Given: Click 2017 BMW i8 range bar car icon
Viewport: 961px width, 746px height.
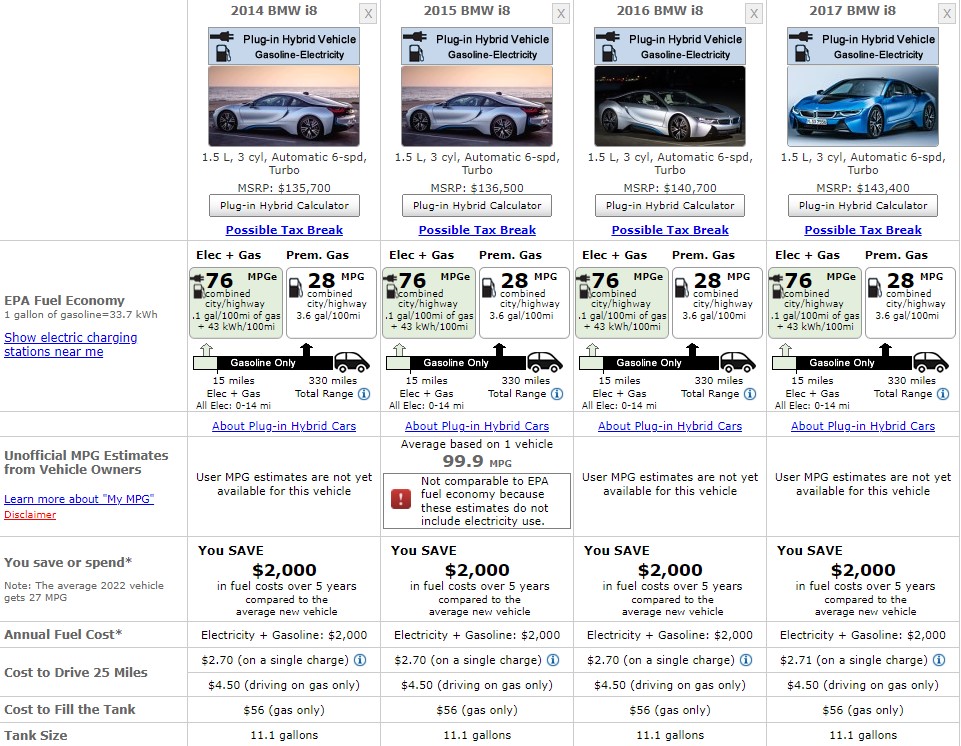Looking at the screenshot, I should [931, 362].
